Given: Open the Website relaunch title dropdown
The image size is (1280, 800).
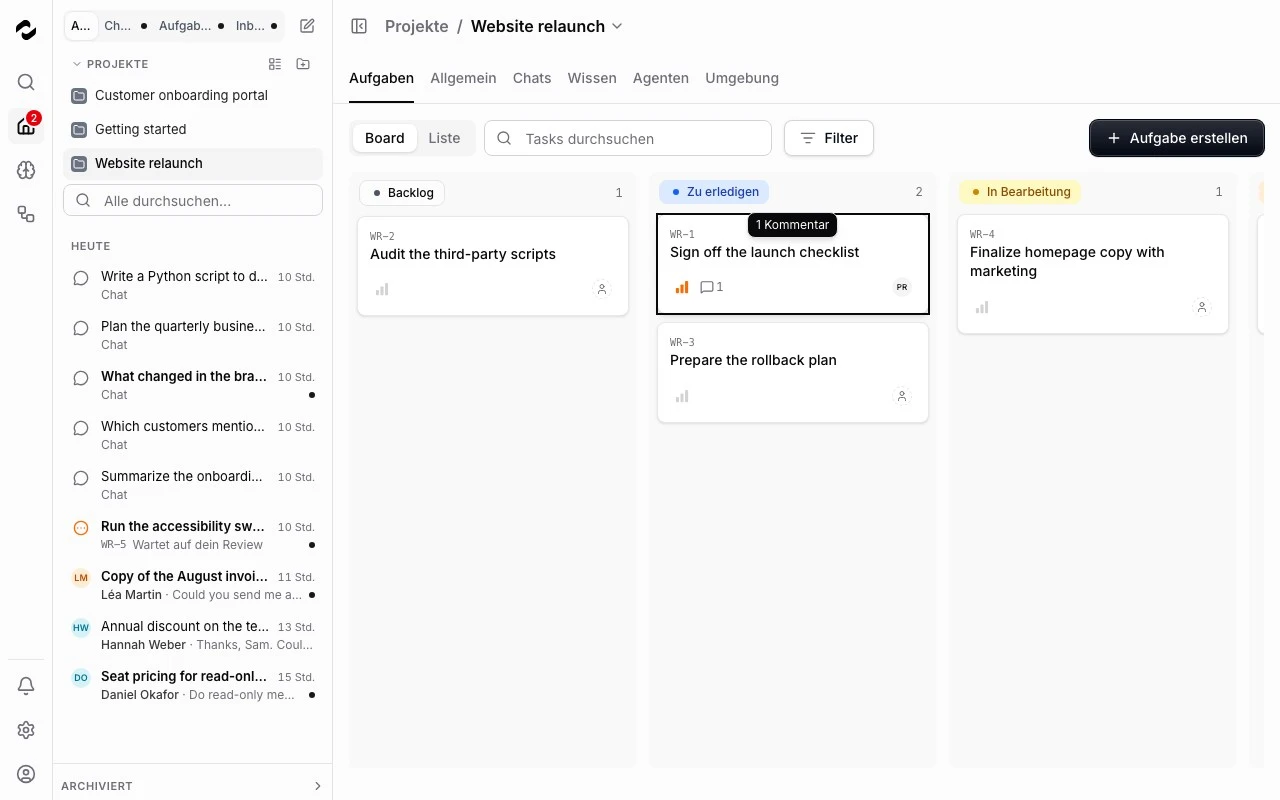Looking at the screenshot, I should pyautogui.click(x=617, y=26).
